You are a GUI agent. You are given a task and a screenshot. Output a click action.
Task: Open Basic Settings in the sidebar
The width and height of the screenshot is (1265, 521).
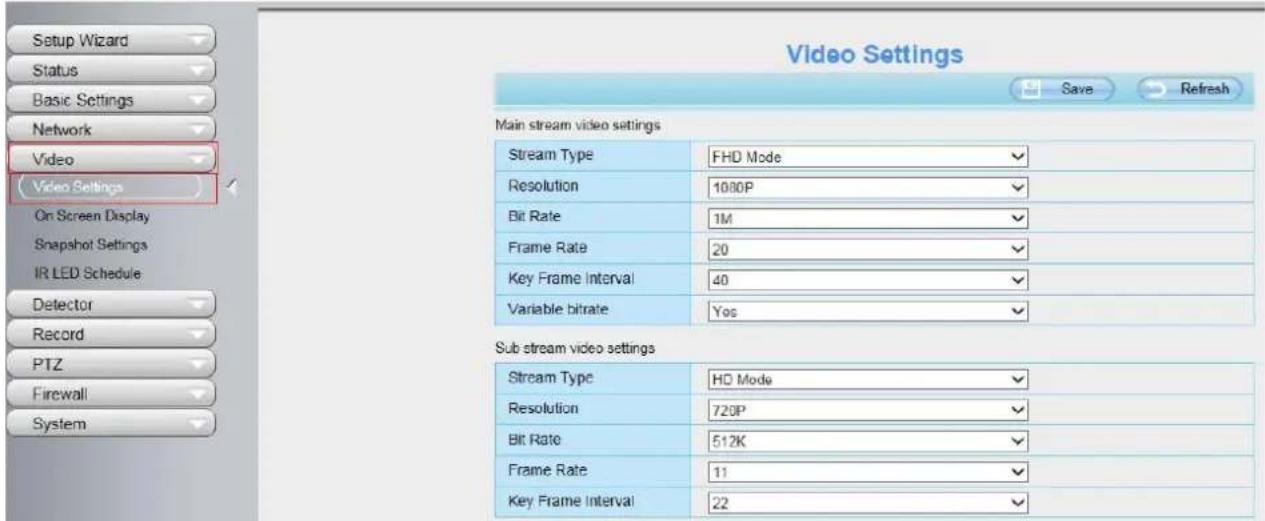click(112, 100)
